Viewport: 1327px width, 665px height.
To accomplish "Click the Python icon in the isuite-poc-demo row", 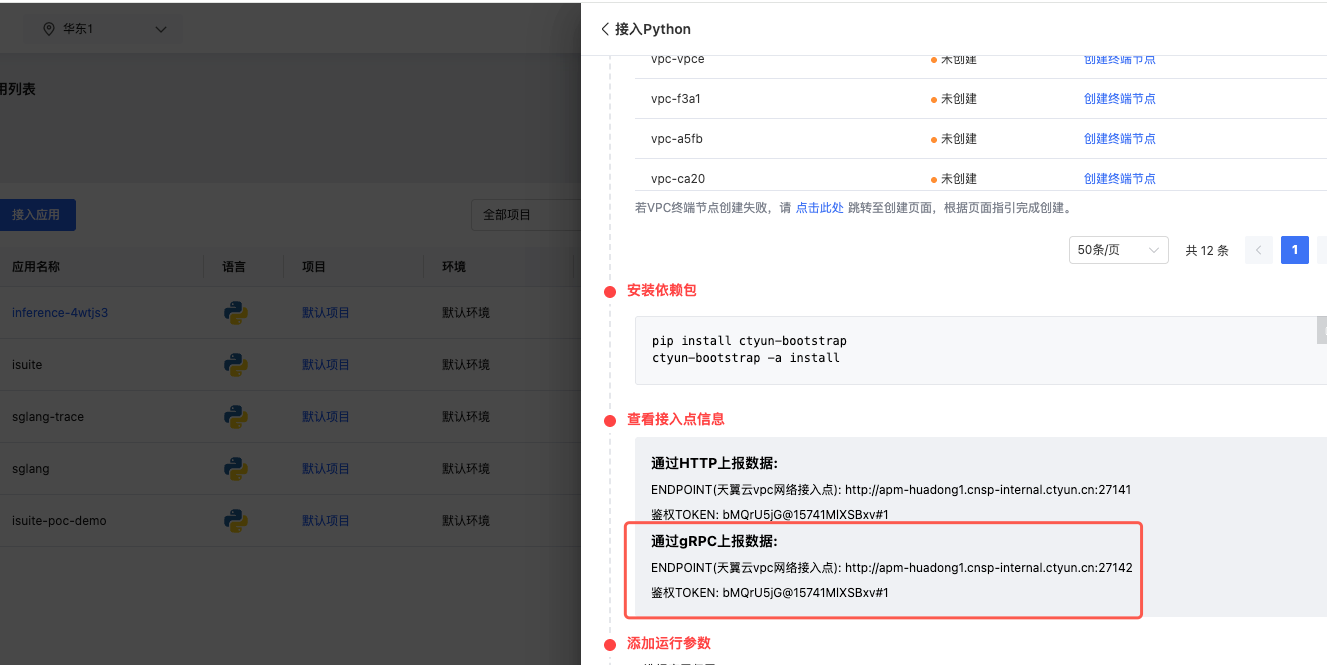I will pyautogui.click(x=236, y=521).
